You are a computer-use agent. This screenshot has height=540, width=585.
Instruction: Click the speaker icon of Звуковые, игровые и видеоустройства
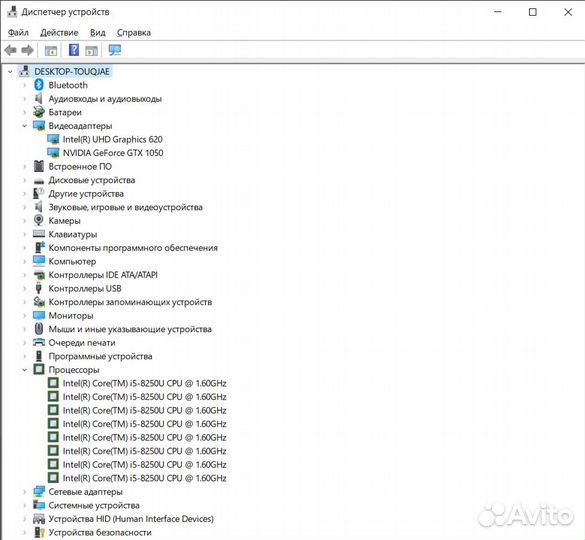[x=38, y=207]
